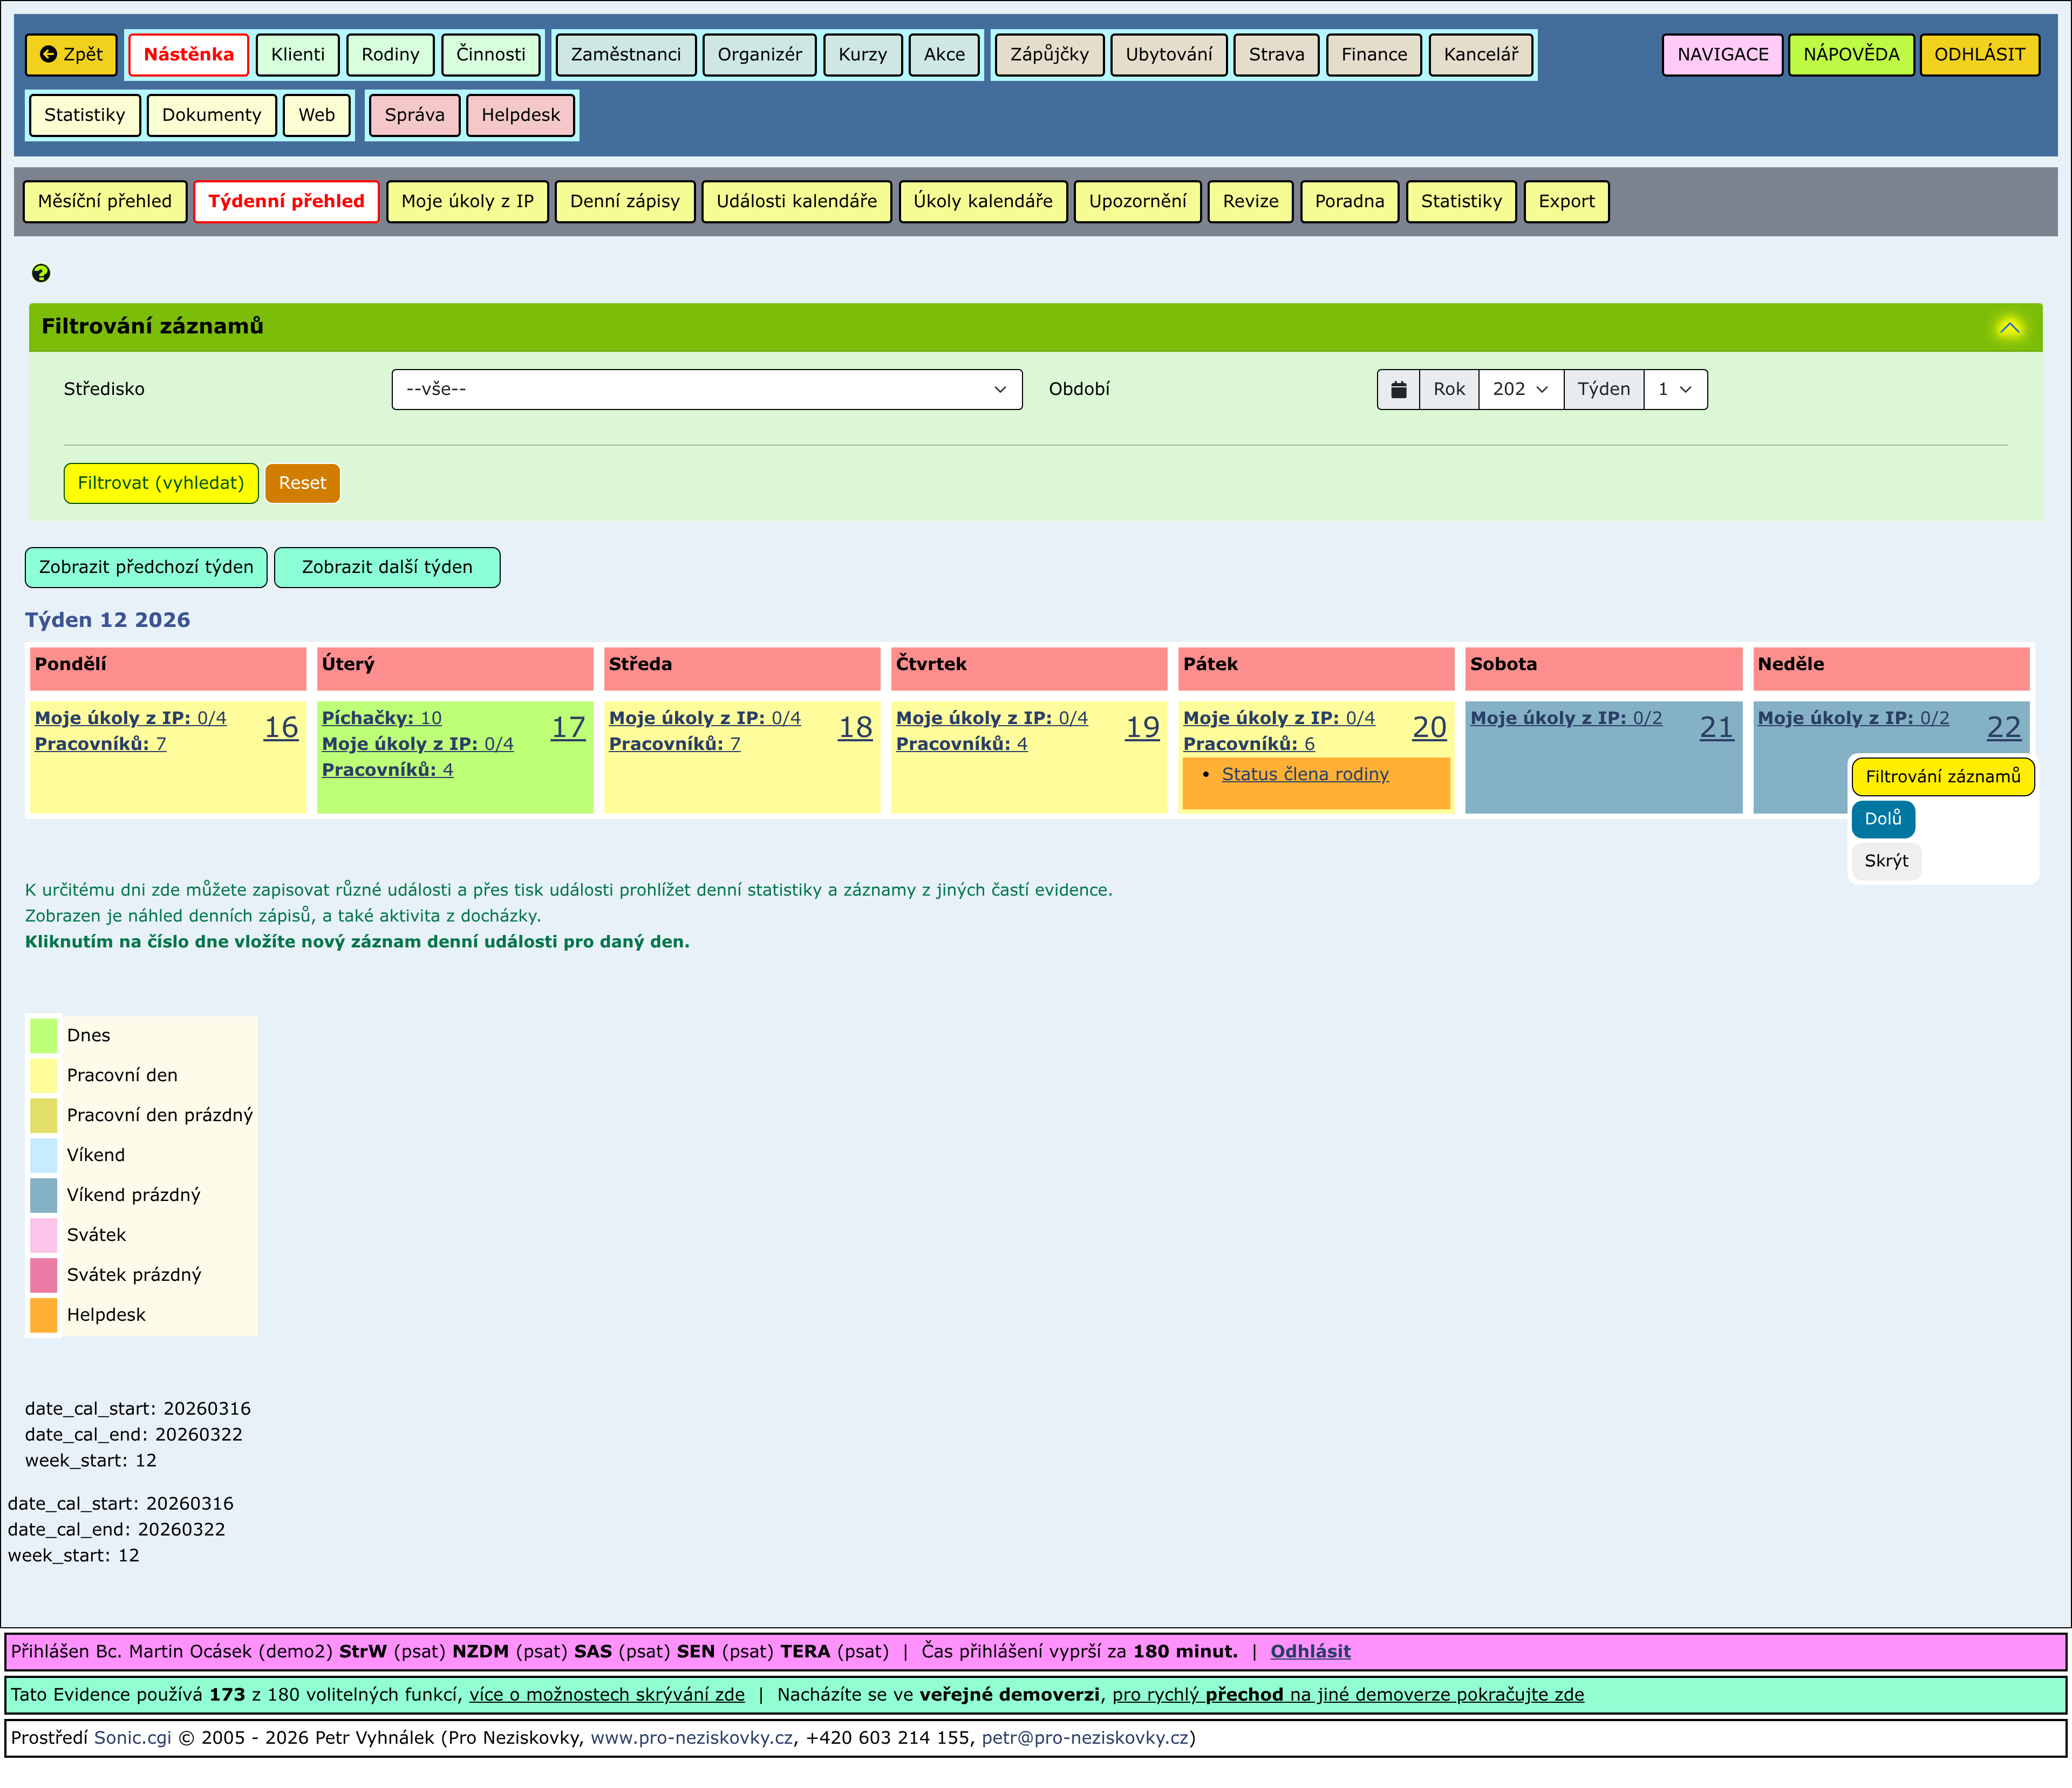Switch to the Měsíční přehled tab
This screenshot has width=2072, height=1788.
[x=105, y=201]
